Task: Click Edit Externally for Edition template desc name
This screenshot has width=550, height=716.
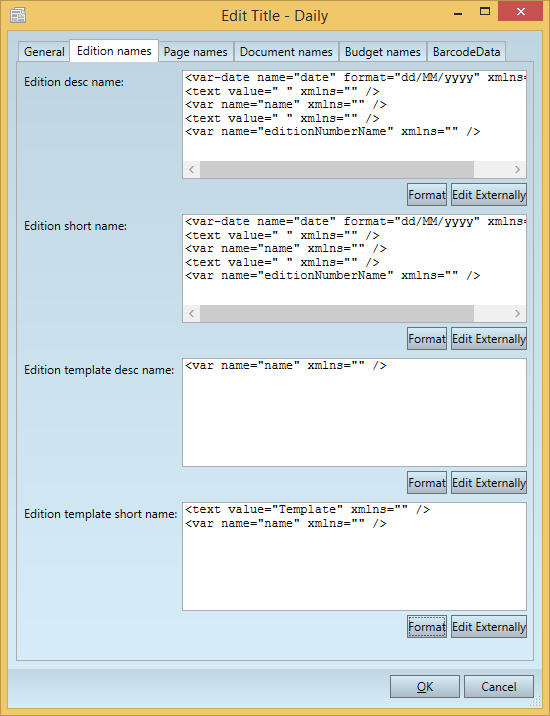Action: [489, 483]
